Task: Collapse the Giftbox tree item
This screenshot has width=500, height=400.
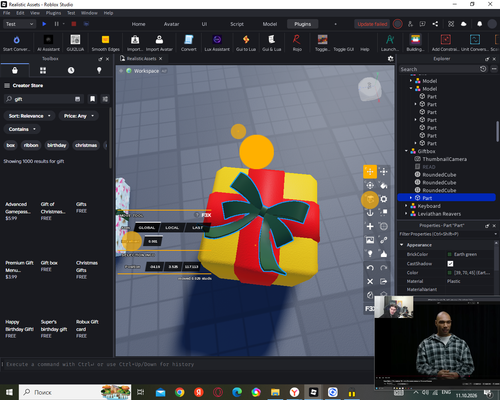Action: (x=406, y=151)
